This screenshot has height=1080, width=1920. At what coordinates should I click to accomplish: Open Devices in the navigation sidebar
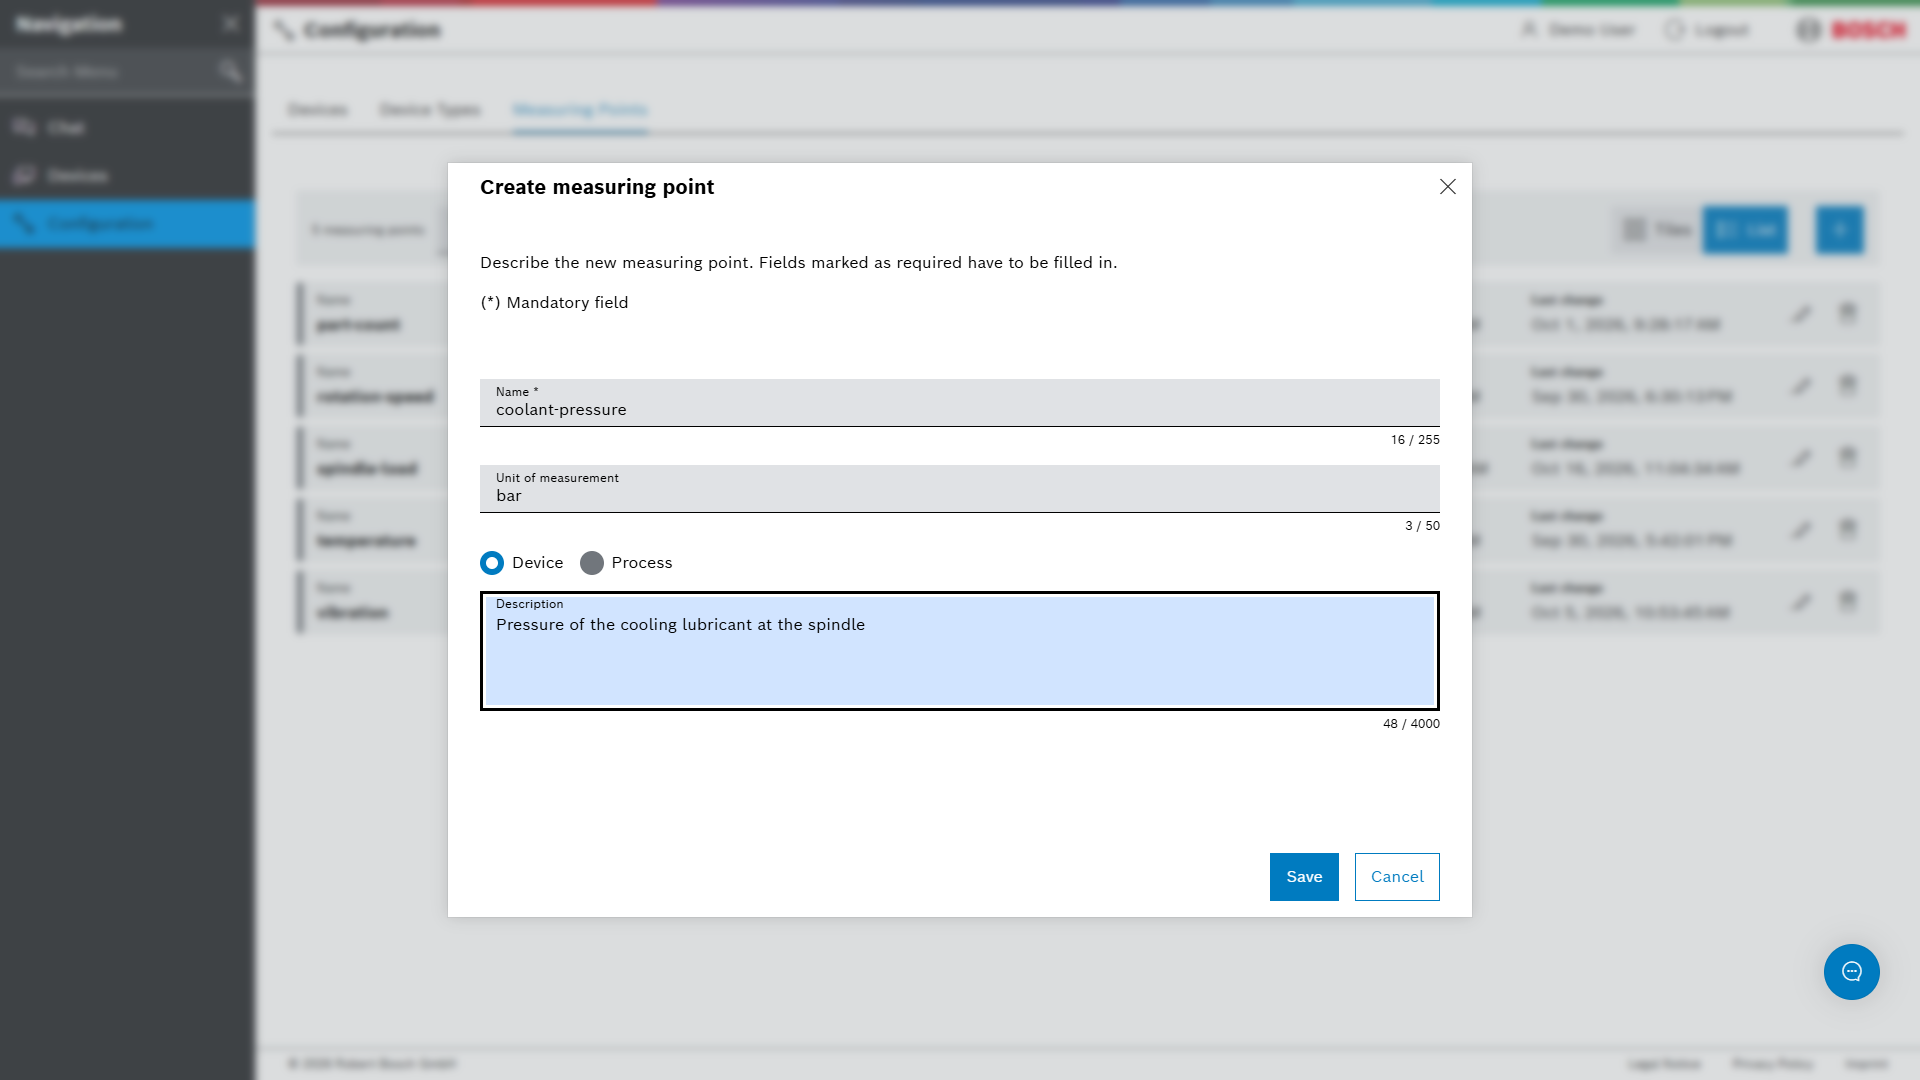click(128, 175)
